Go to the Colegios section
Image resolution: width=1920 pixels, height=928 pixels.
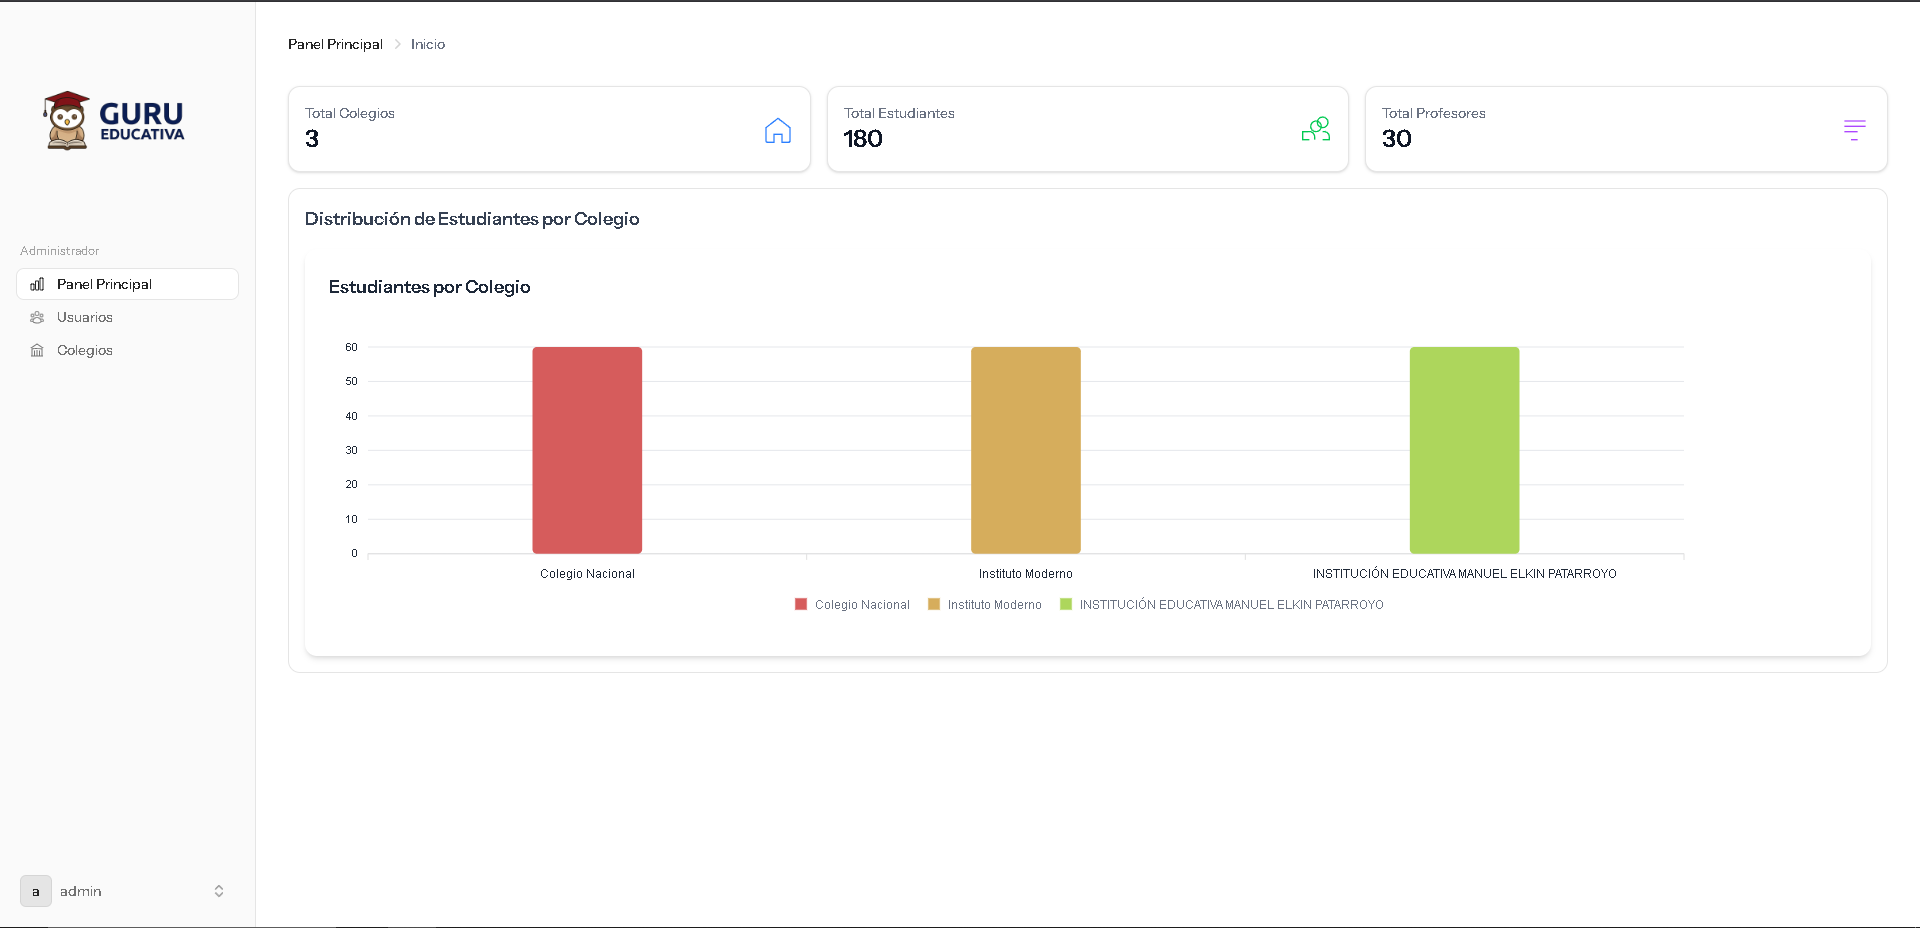(x=85, y=350)
